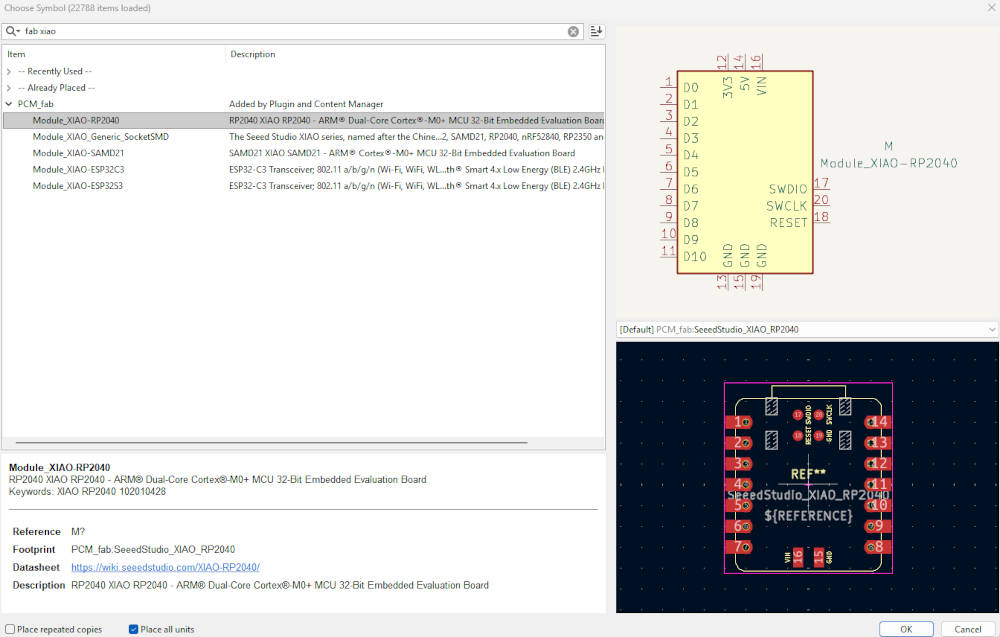The width and height of the screenshot is (1000, 637).
Task: Clear the search text with the X icon
Action: (573, 31)
